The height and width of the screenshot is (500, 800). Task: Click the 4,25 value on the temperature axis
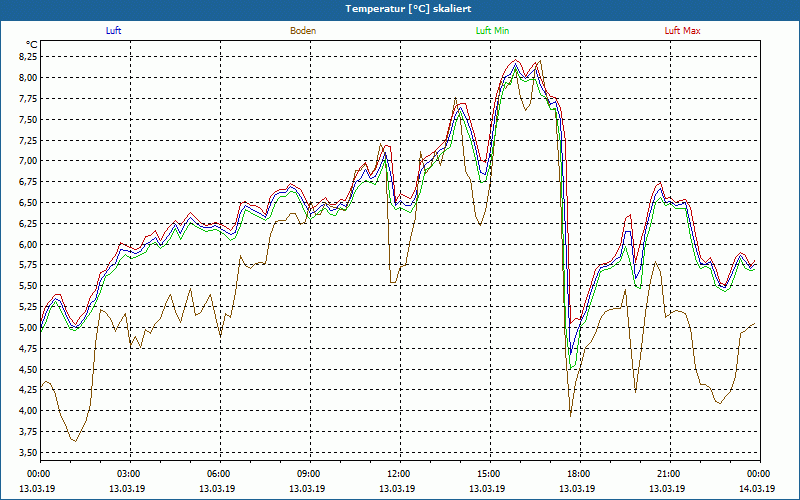28,390
